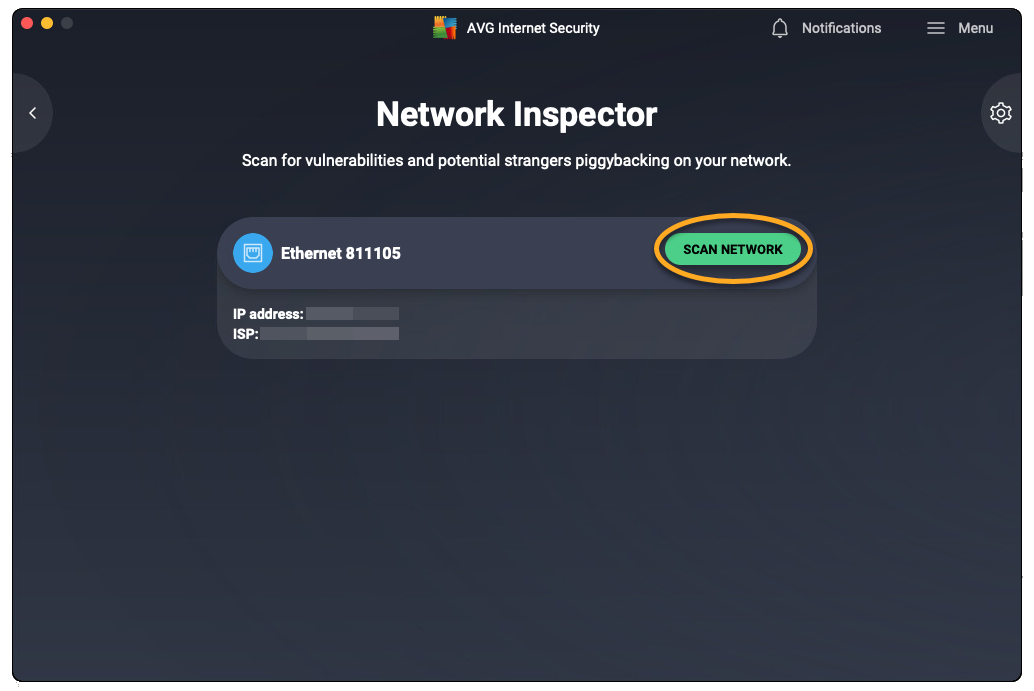
Task: Open the Notifications label
Action: (841, 28)
